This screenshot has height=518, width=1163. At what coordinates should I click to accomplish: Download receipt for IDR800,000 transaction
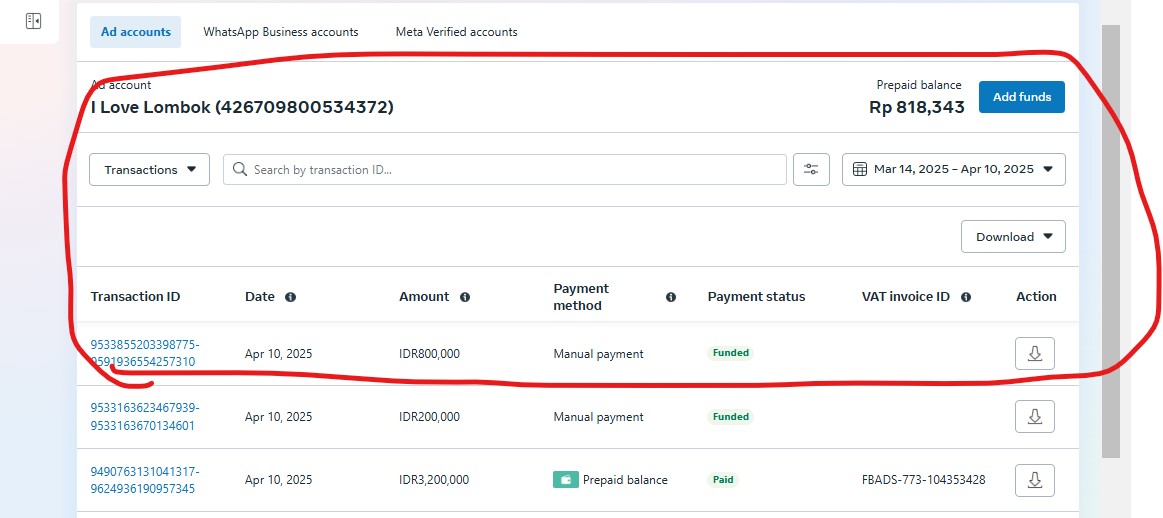tap(1035, 354)
